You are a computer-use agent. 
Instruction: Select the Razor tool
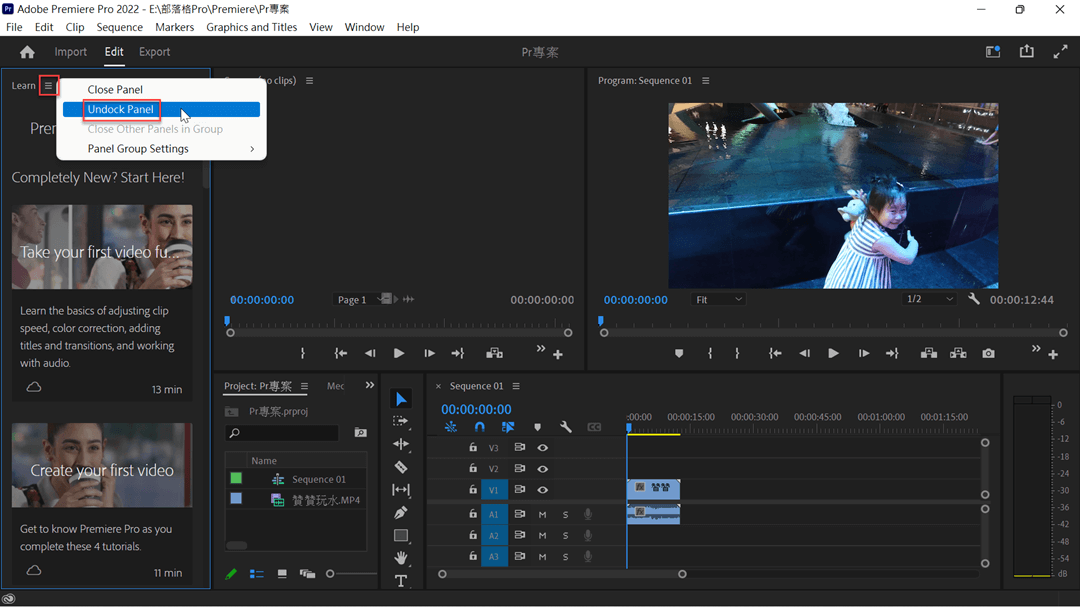point(401,467)
